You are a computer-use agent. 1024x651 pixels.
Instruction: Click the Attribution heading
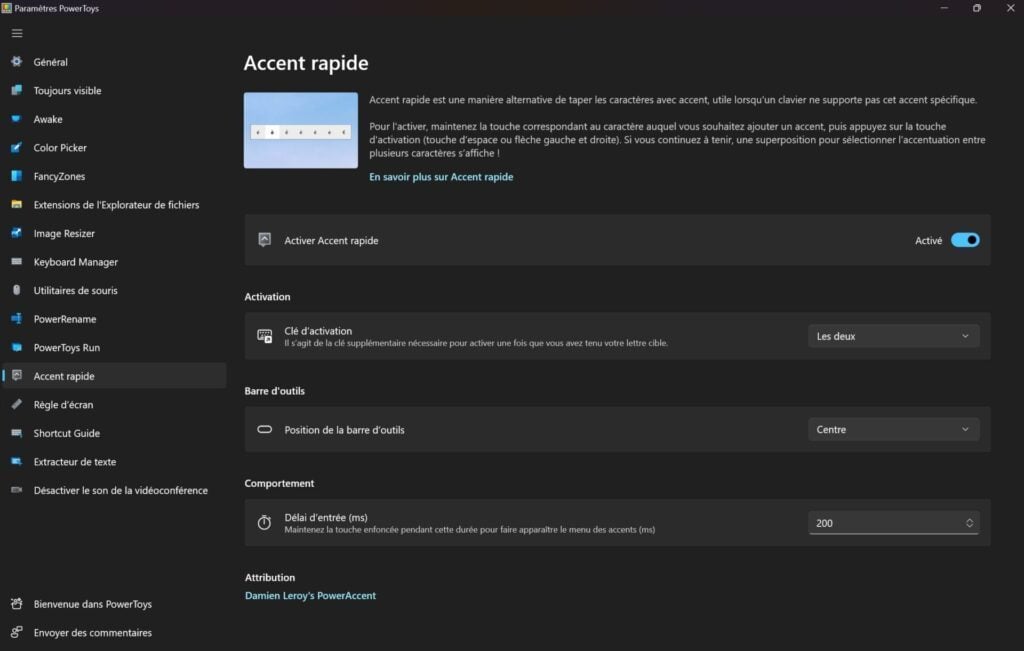[270, 577]
